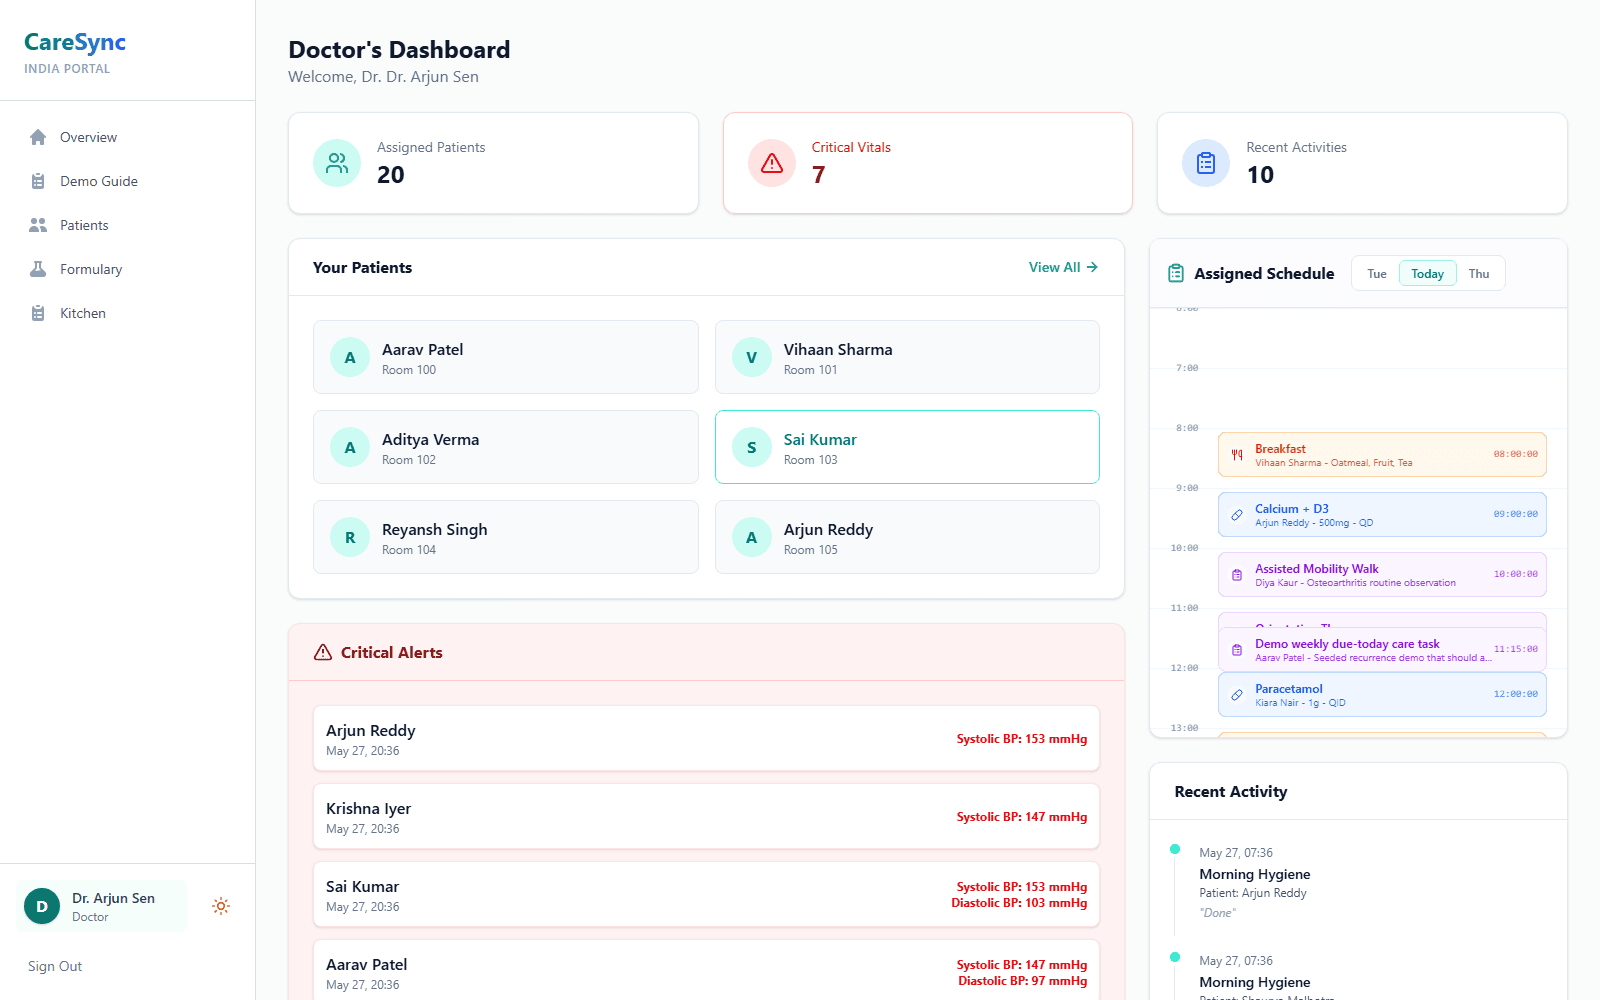Viewport: 1600px width, 1000px height.
Task: Open Aarav Patel Room 100 patient card
Action: 506,357
